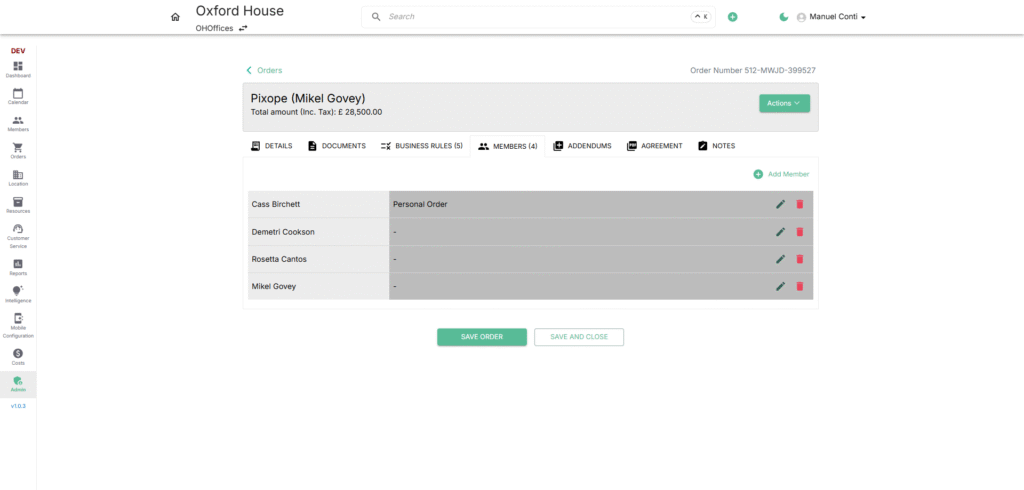Switch location with OHOffices swap arrows

(243, 29)
